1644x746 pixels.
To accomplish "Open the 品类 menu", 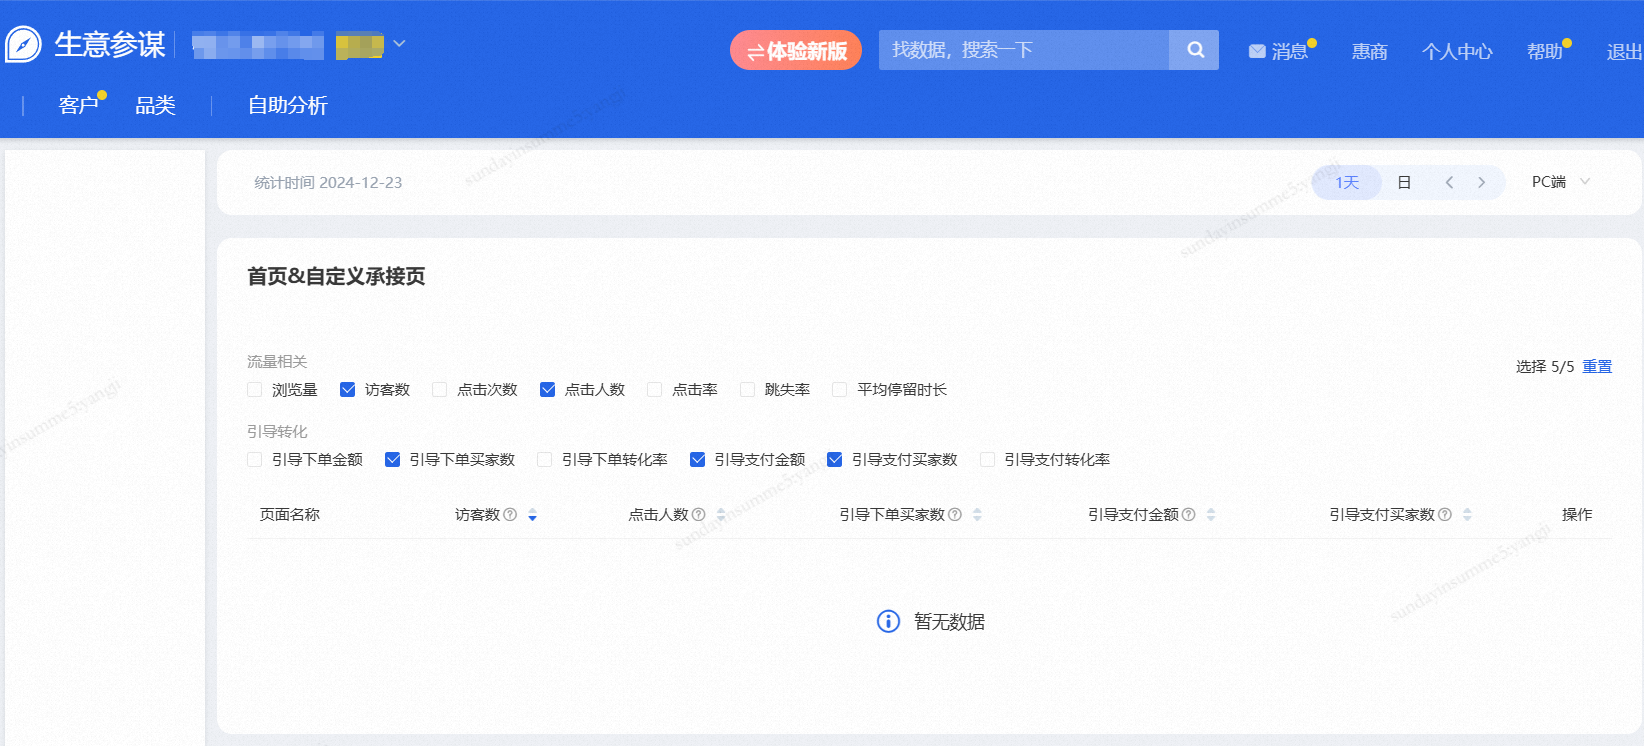I will 155,105.
